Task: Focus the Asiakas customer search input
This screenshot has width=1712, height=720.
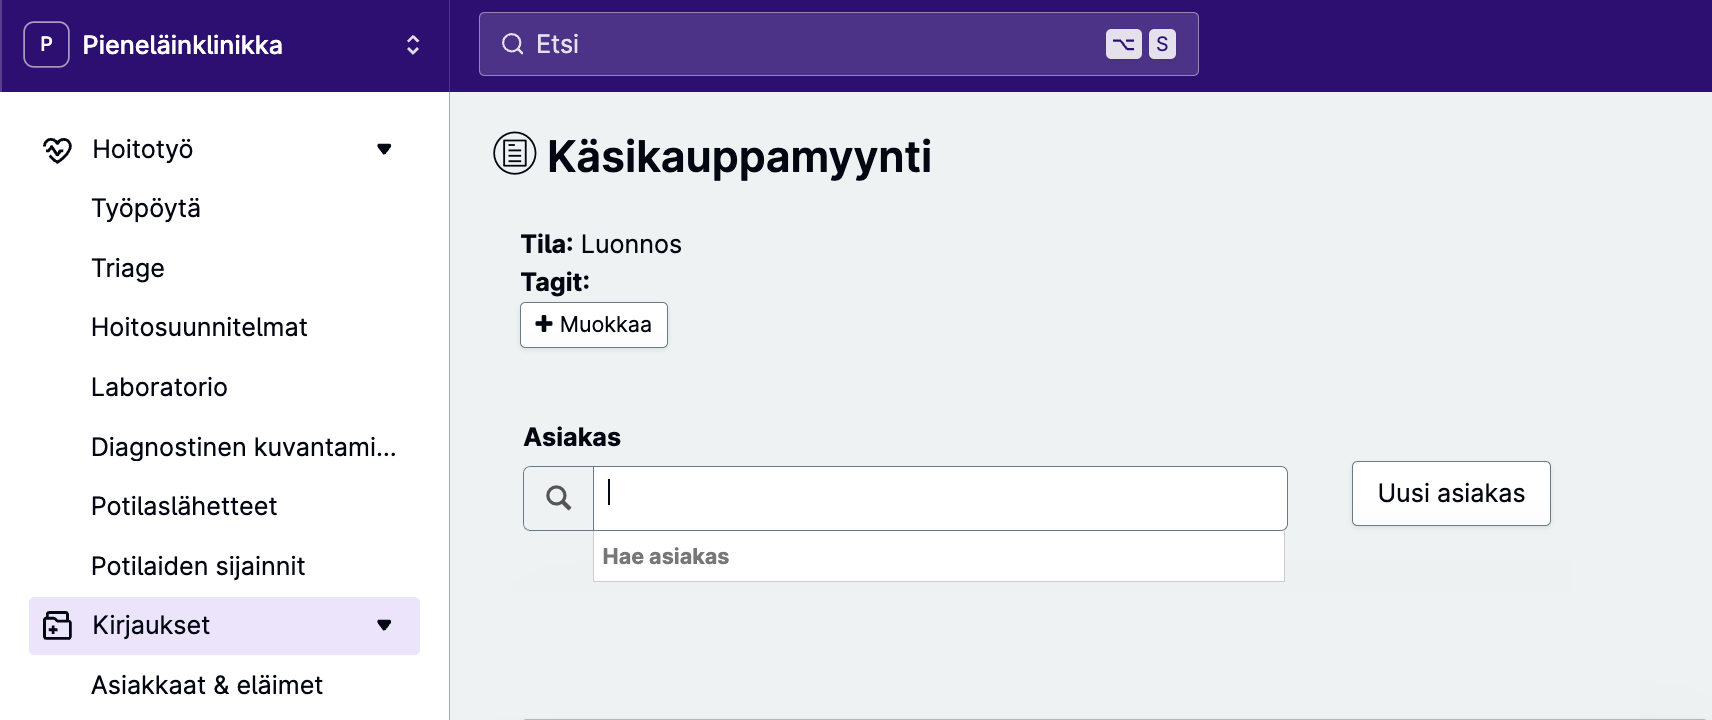Action: coord(940,498)
